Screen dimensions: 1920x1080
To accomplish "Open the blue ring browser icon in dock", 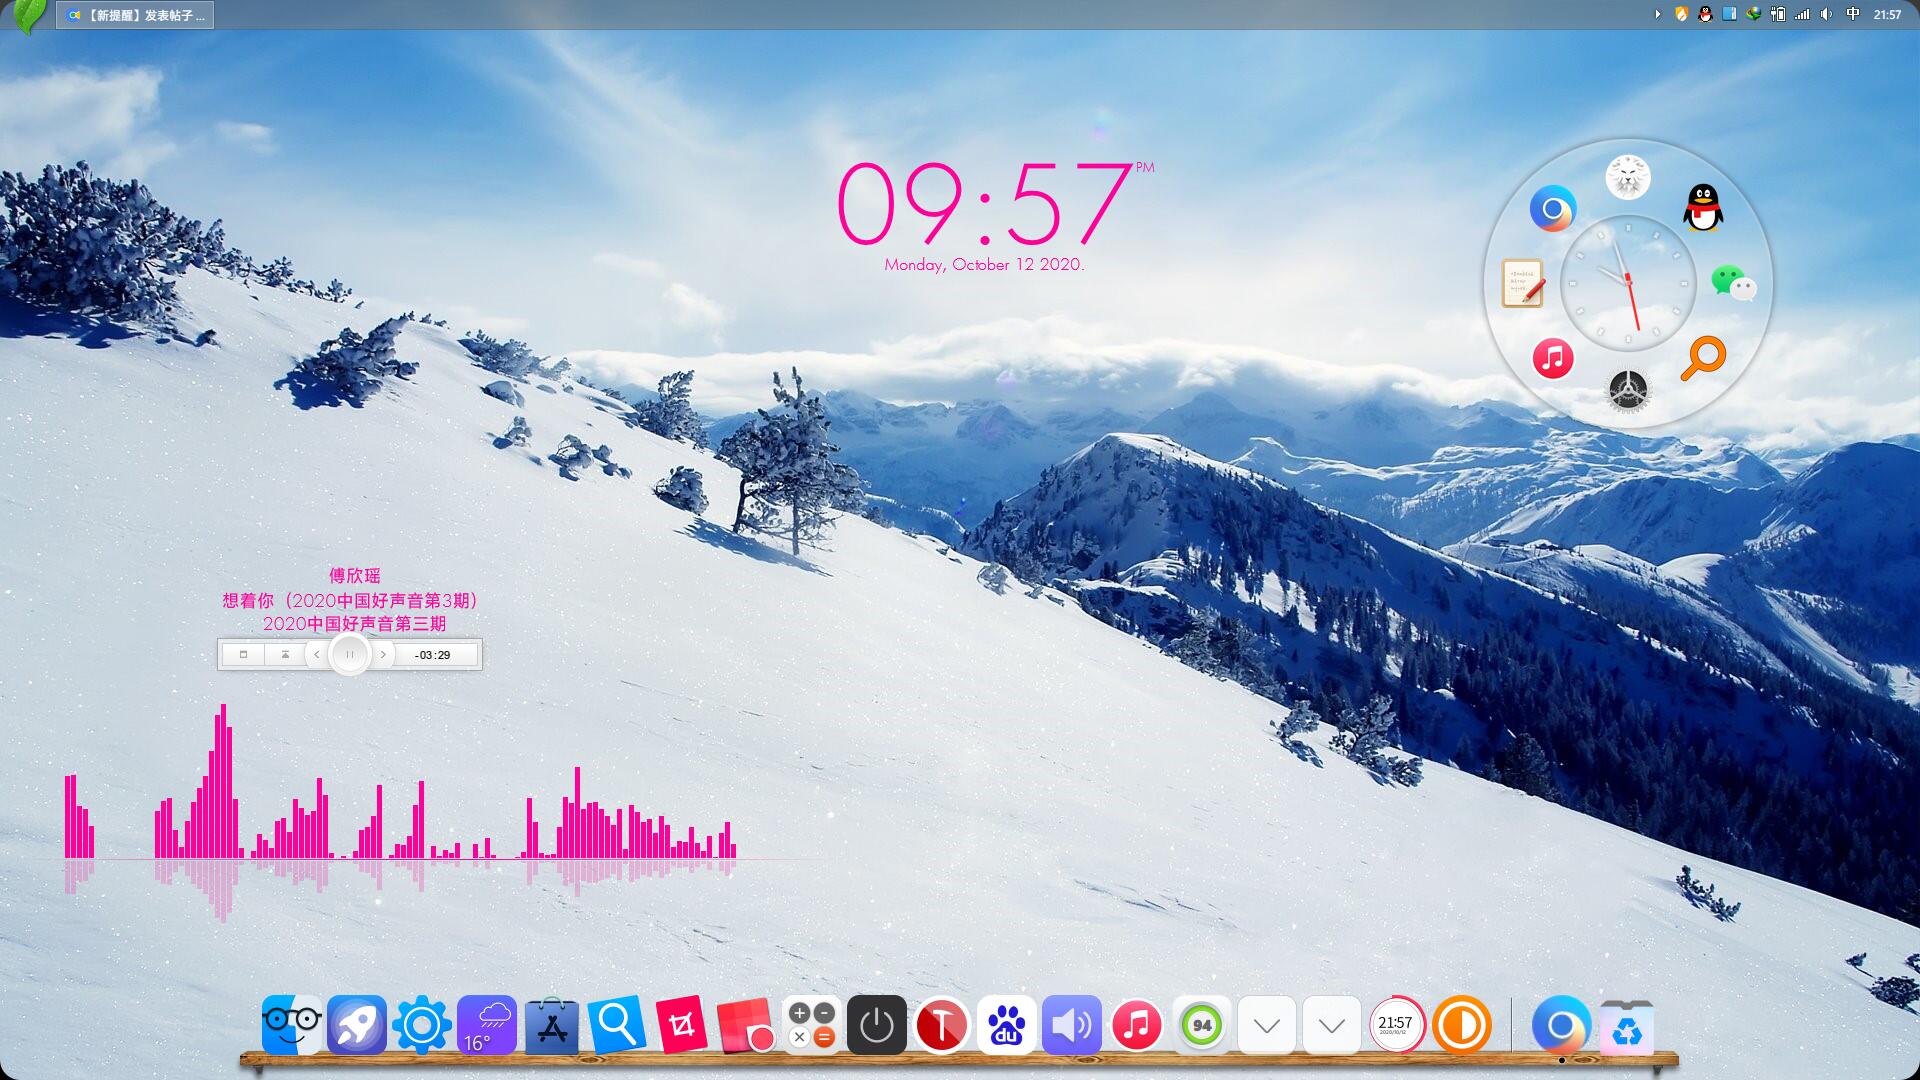I will coord(1561,1025).
